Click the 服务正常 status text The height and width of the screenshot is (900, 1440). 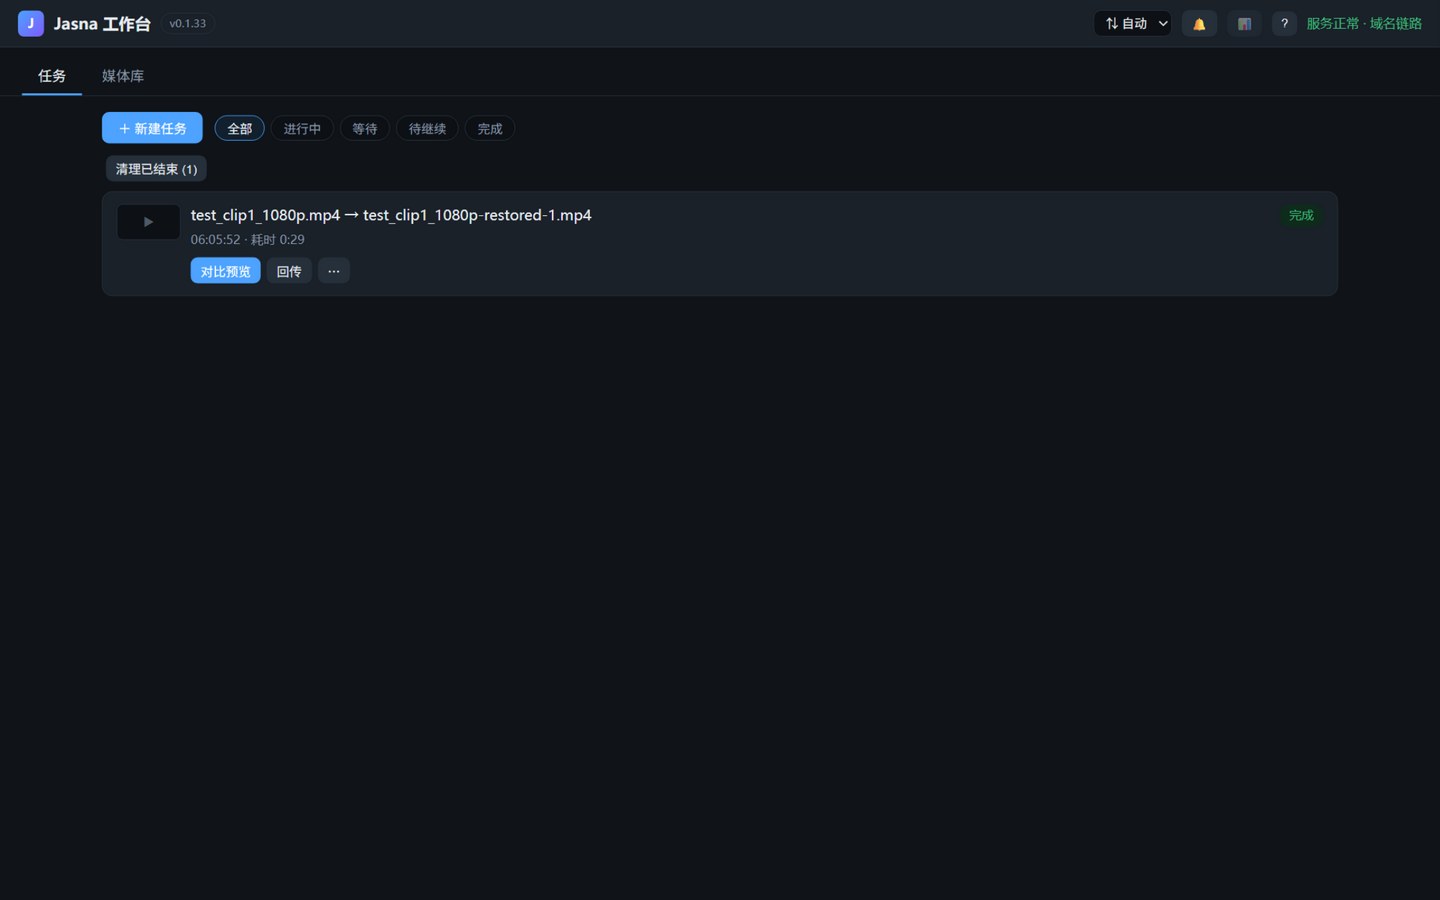pos(1333,24)
